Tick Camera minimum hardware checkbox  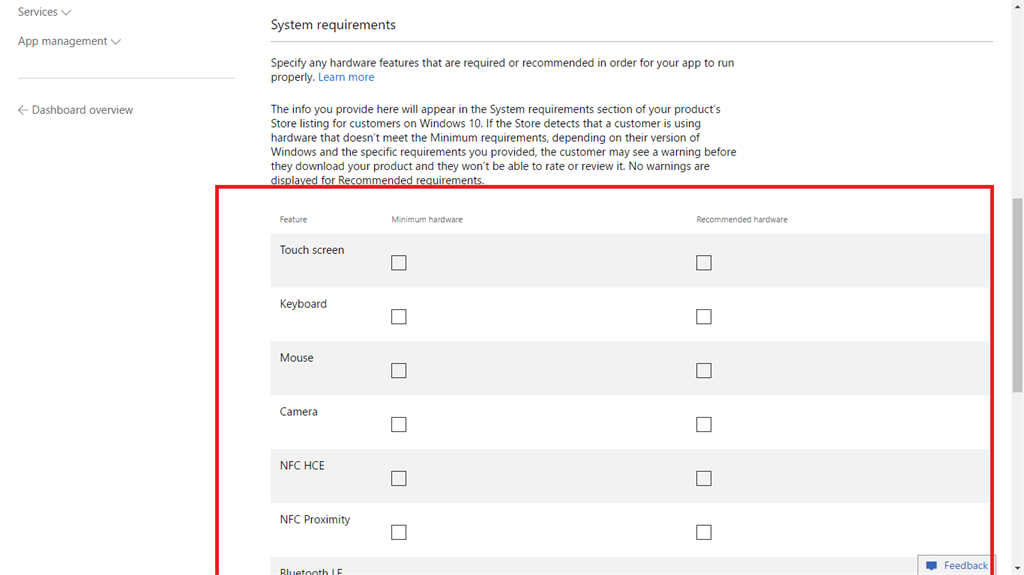(x=399, y=425)
